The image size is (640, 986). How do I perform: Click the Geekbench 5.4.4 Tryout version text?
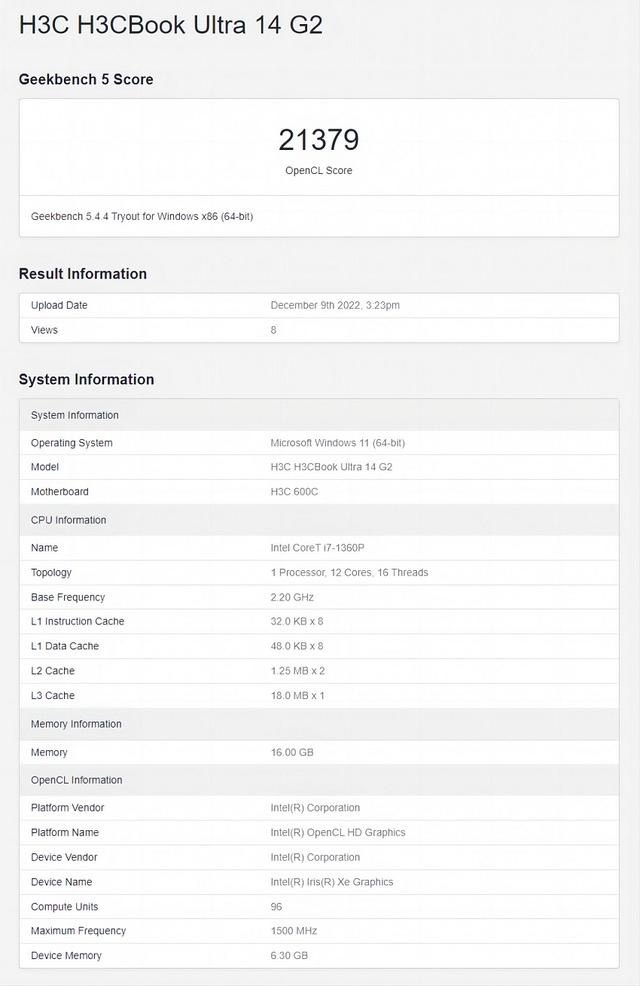(x=141, y=216)
